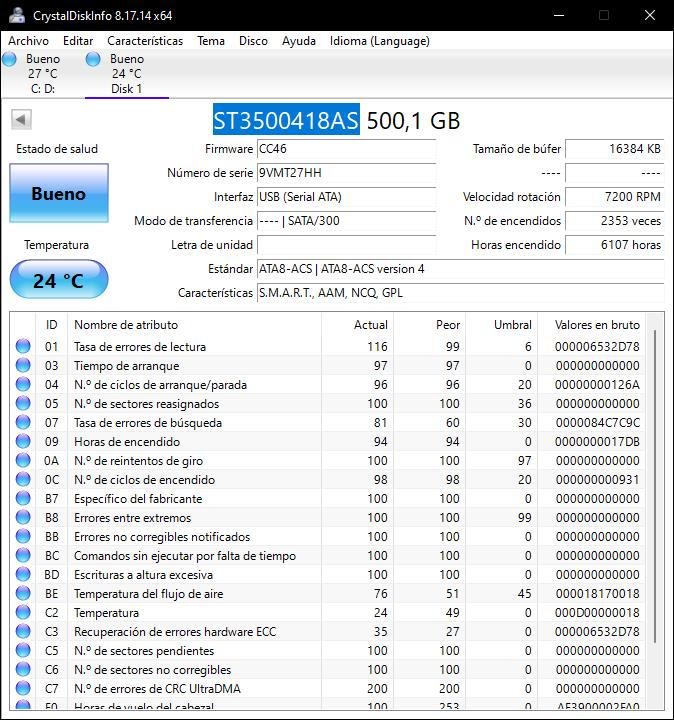Open the Tema menu
Image resolution: width=674 pixels, height=720 pixels.
click(211, 41)
